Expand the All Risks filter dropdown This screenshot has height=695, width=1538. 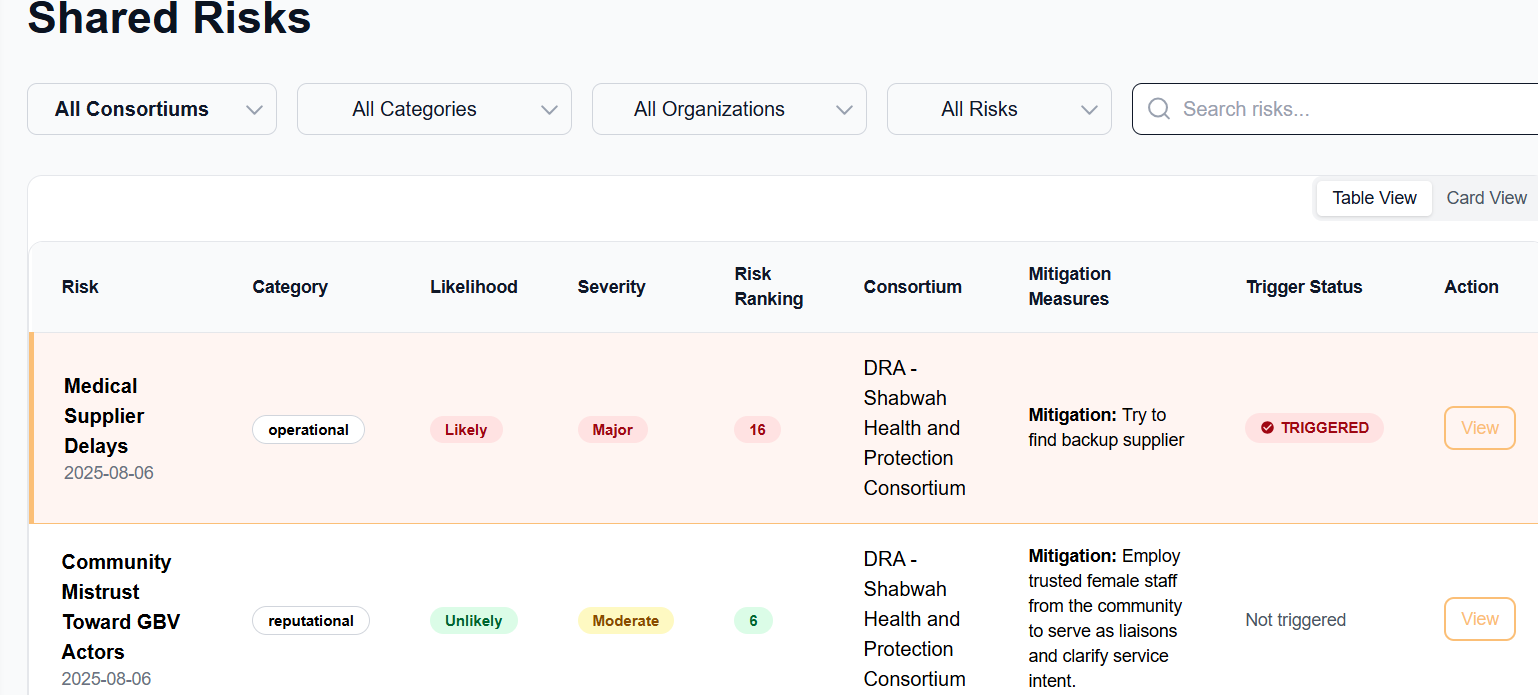pyautogui.click(x=999, y=109)
